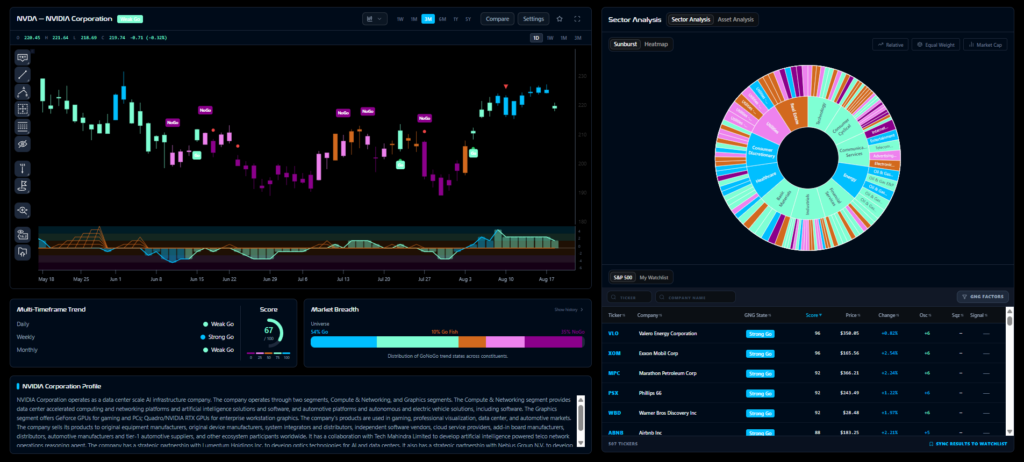The height and width of the screenshot is (462, 1024).
Task: Open the chart type dropdown
Action: click(x=375, y=19)
